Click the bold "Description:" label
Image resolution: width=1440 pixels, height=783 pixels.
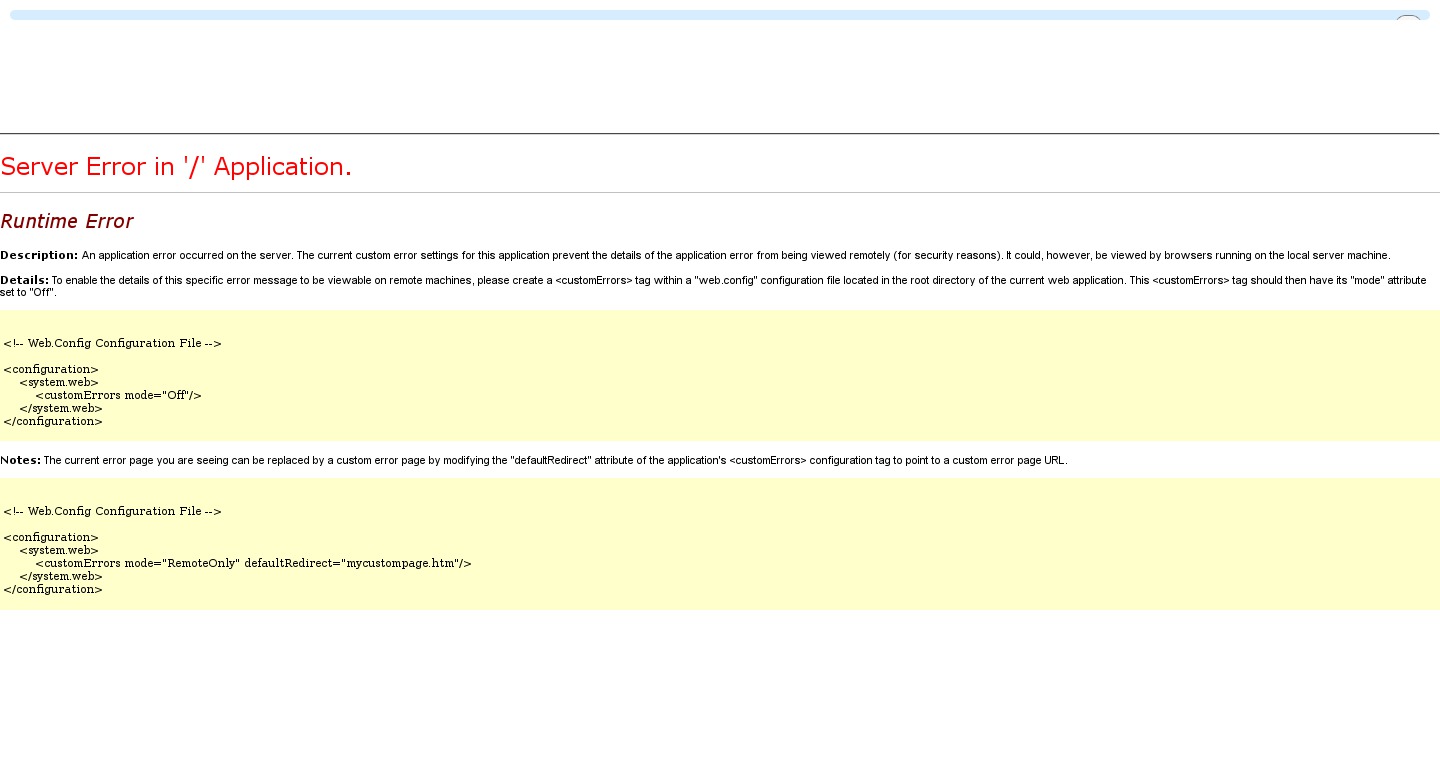click(x=39, y=255)
